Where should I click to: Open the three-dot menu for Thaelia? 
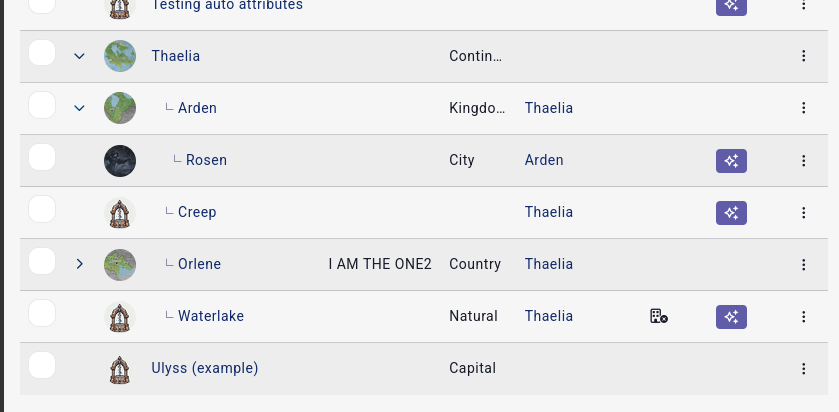[803, 56]
